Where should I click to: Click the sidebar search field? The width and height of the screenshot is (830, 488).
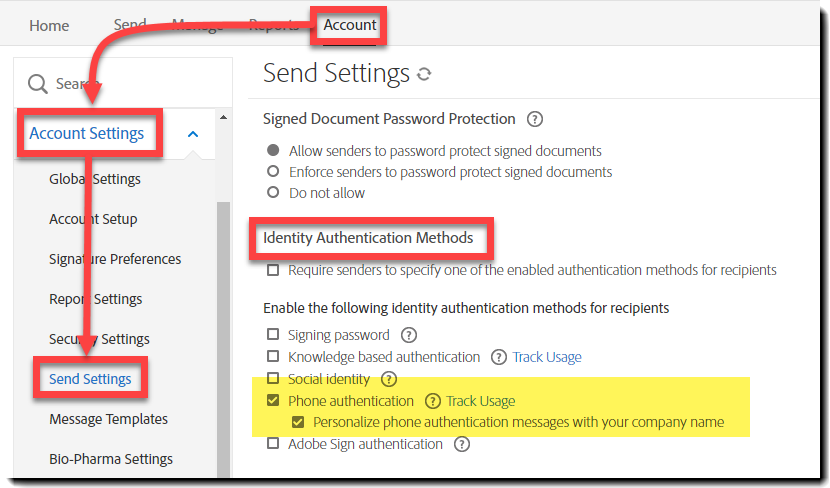(123, 83)
